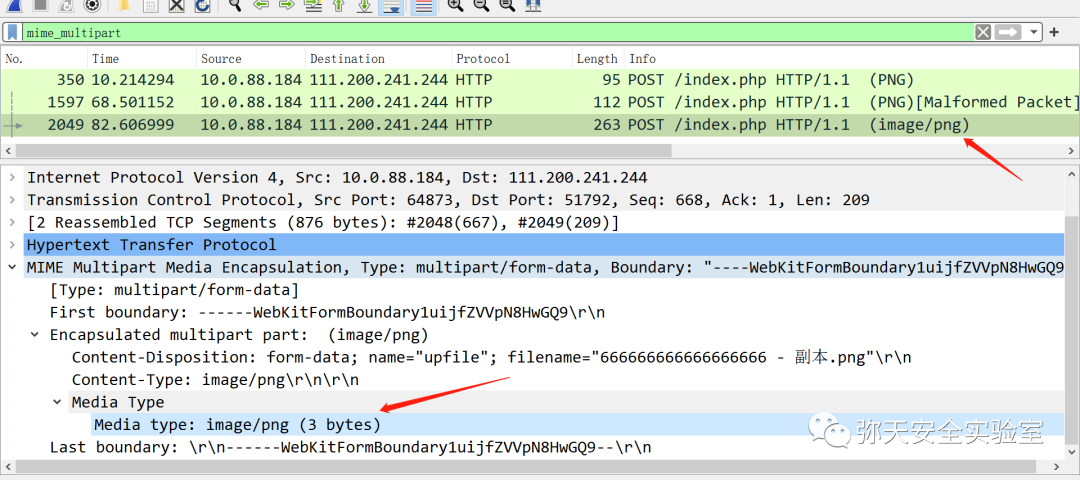Clear the display filter
The image size is (1080, 480).
(983, 32)
